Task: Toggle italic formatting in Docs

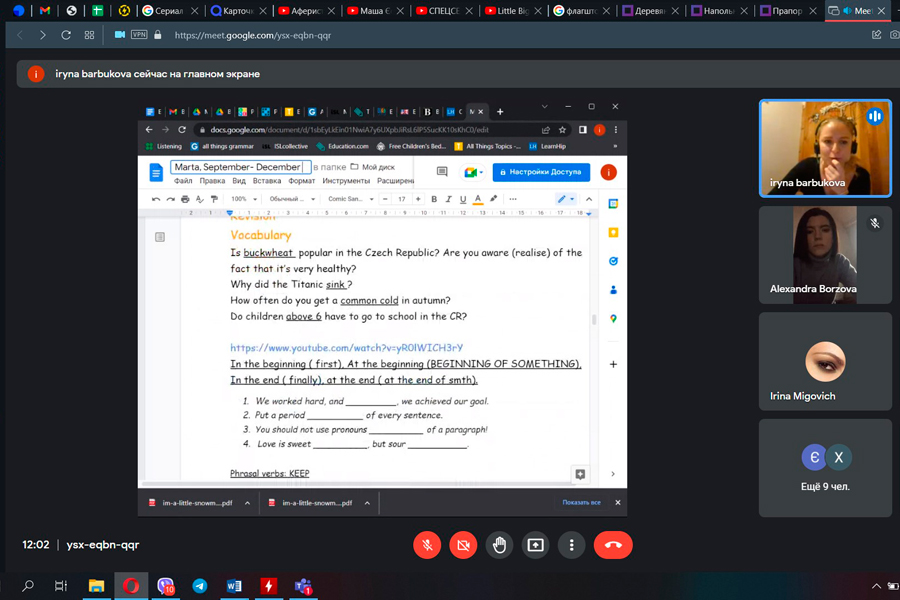Action: click(x=449, y=199)
